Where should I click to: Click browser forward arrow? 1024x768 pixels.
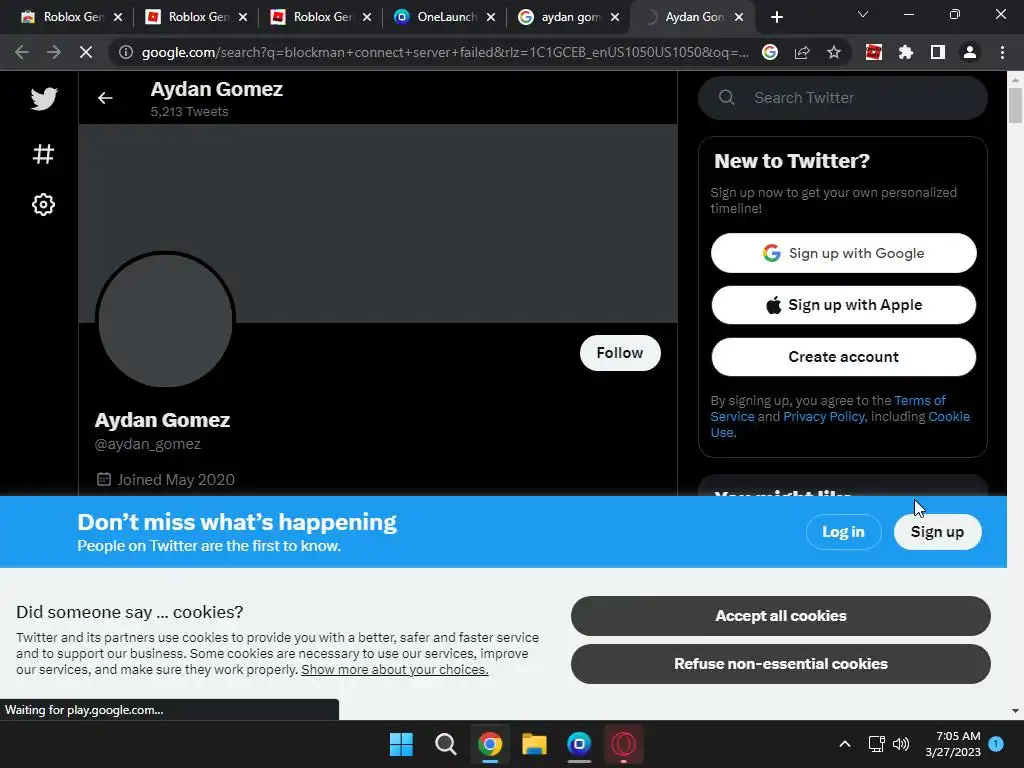(54, 52)
